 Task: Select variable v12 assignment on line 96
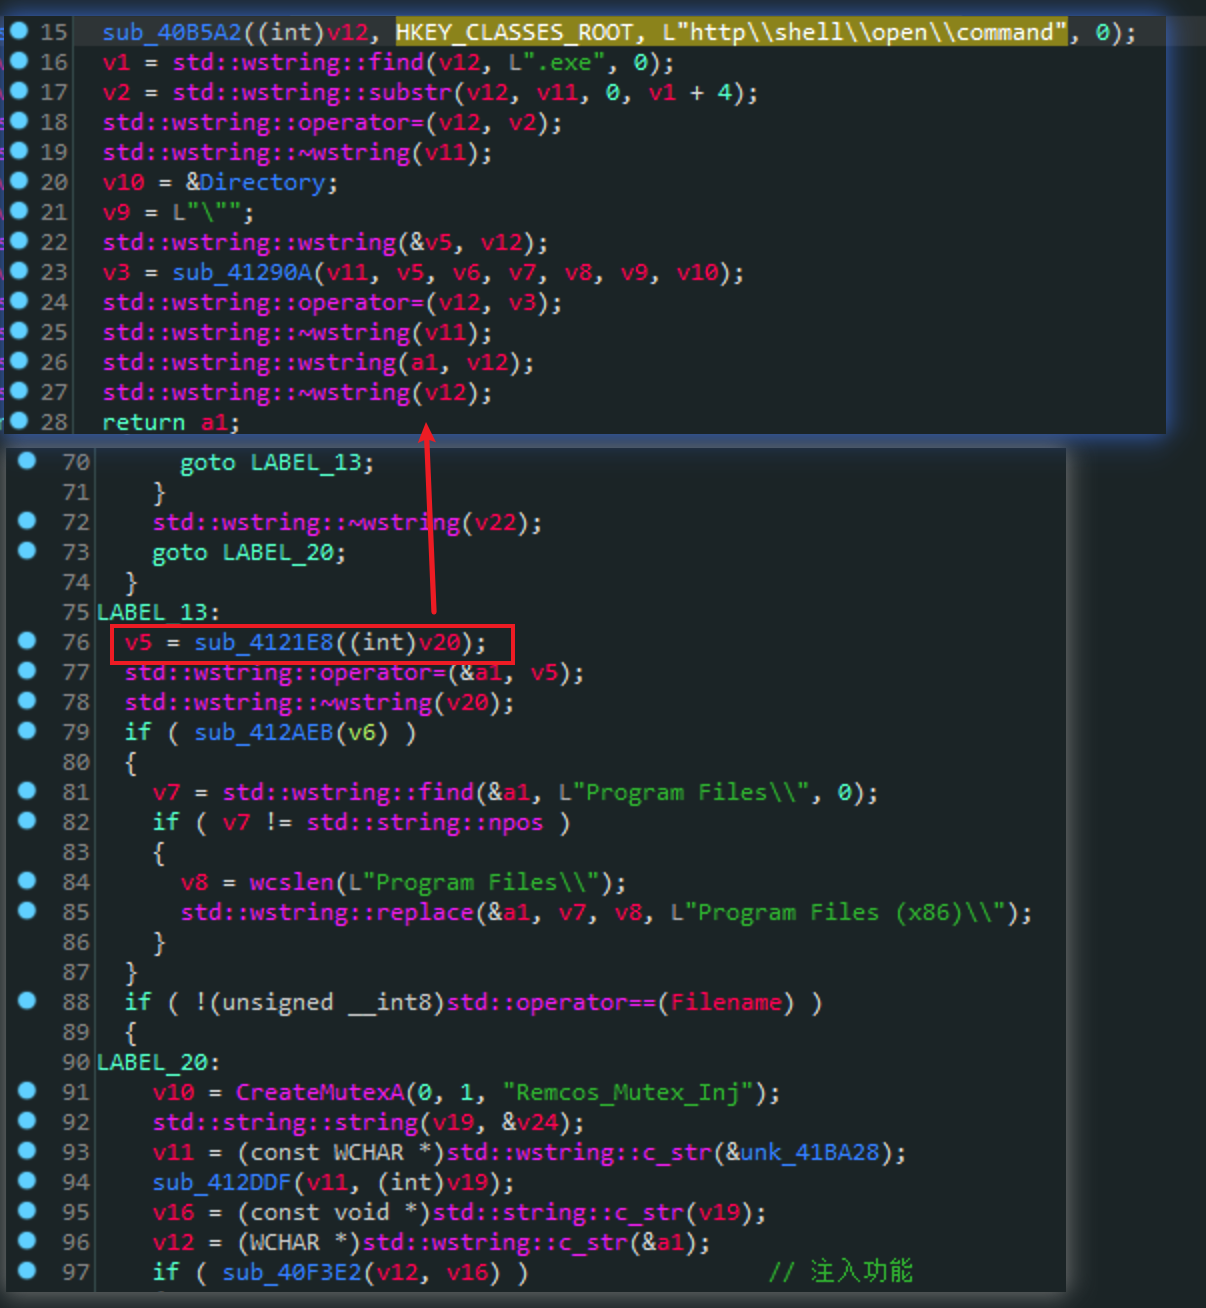click(173, 1243)
